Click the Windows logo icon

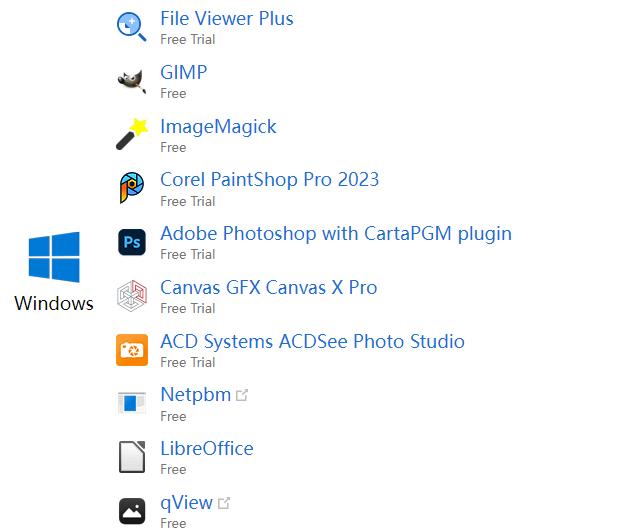pos(54,257)
